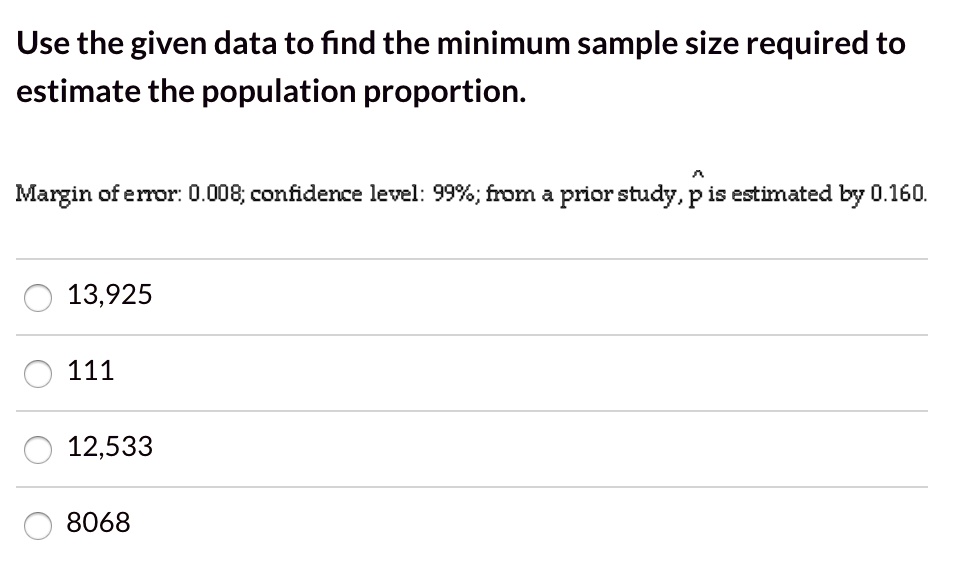Select the radio button for 8068

tap(38, 525)
